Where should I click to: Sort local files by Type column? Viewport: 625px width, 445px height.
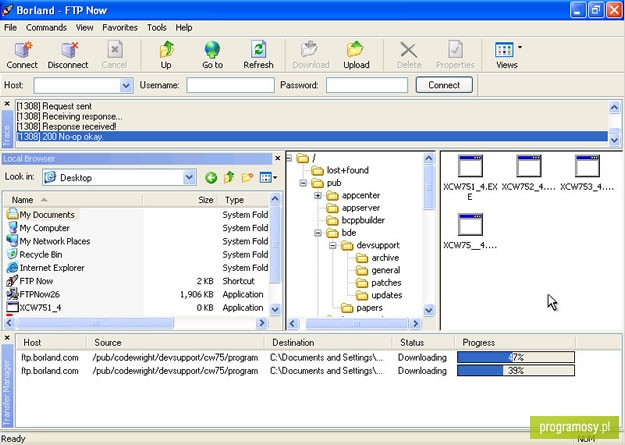coord(244,200)
